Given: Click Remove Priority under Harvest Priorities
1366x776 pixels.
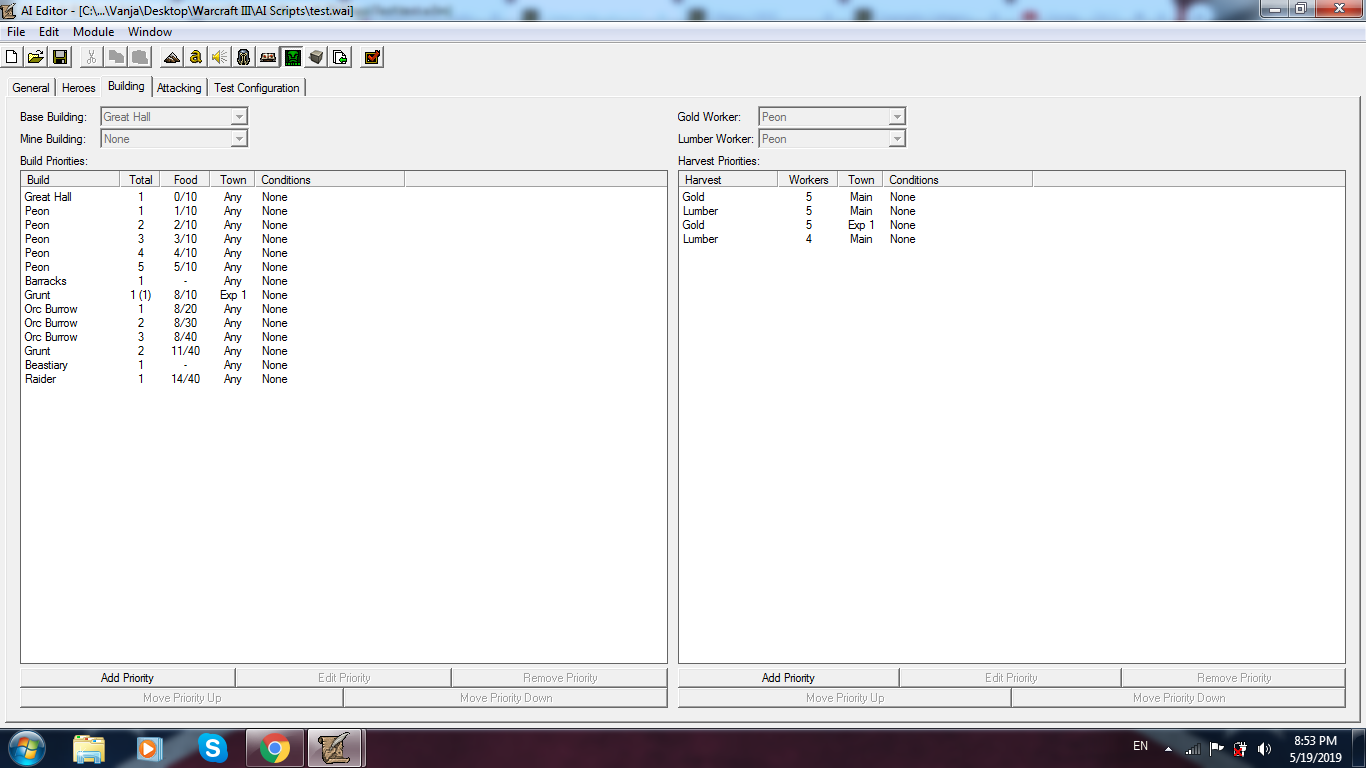Looking at the screenshot, I should pos(1234,678).
